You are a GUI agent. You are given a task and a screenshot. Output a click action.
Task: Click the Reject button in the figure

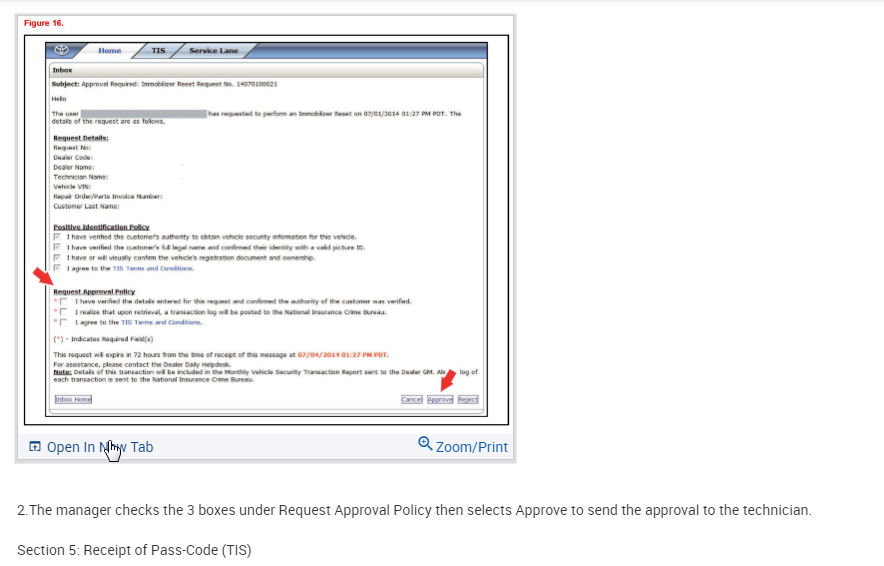pyautogui.click(x=468, y=399)
